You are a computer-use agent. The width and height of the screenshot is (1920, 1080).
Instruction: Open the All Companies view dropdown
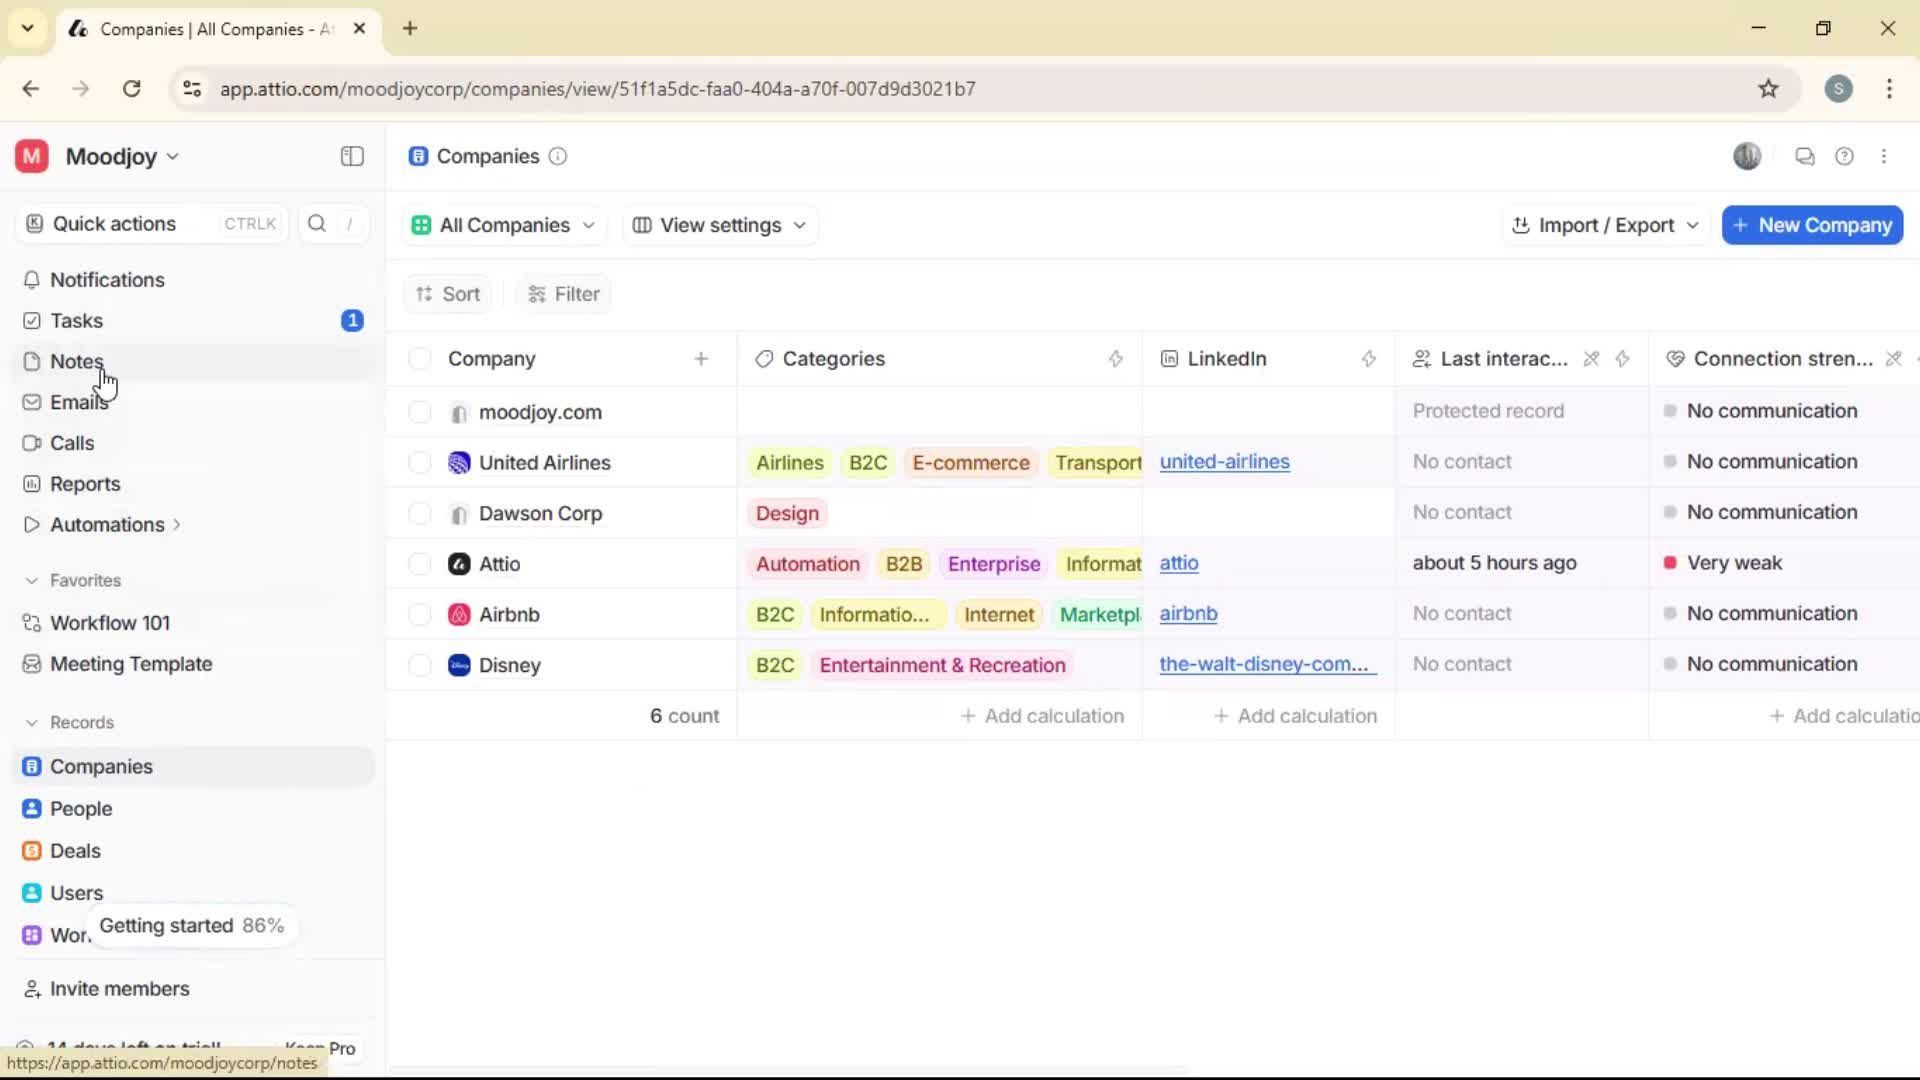505,225
